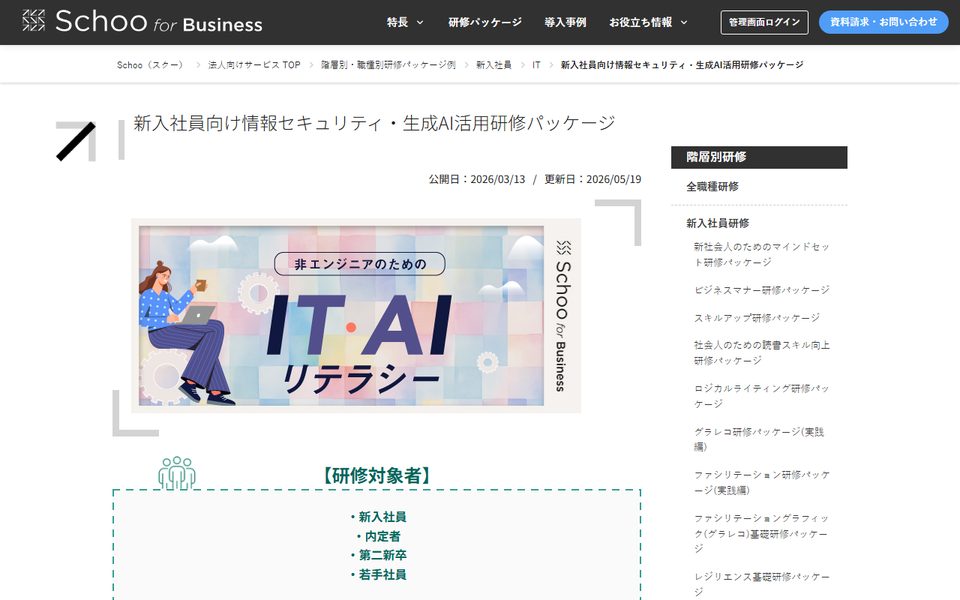Image resolution: width=960 pixels, height=600 pixels.
Task: Open the 新入社員 breadcrumb link
Action: coord(493,65)
